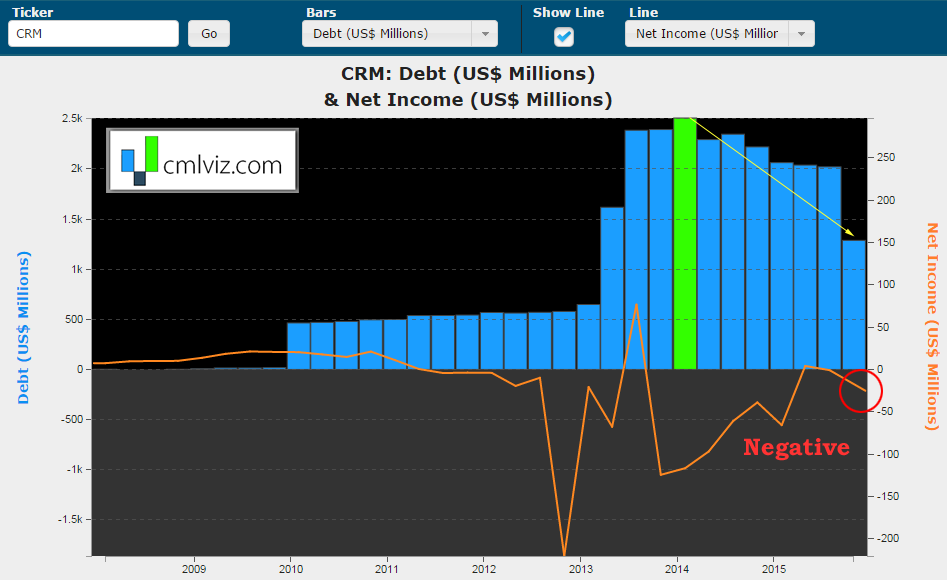Click the "-1k" debt axis tick
The width and height of the screenshot is (947, 580).
pos(75,469)
